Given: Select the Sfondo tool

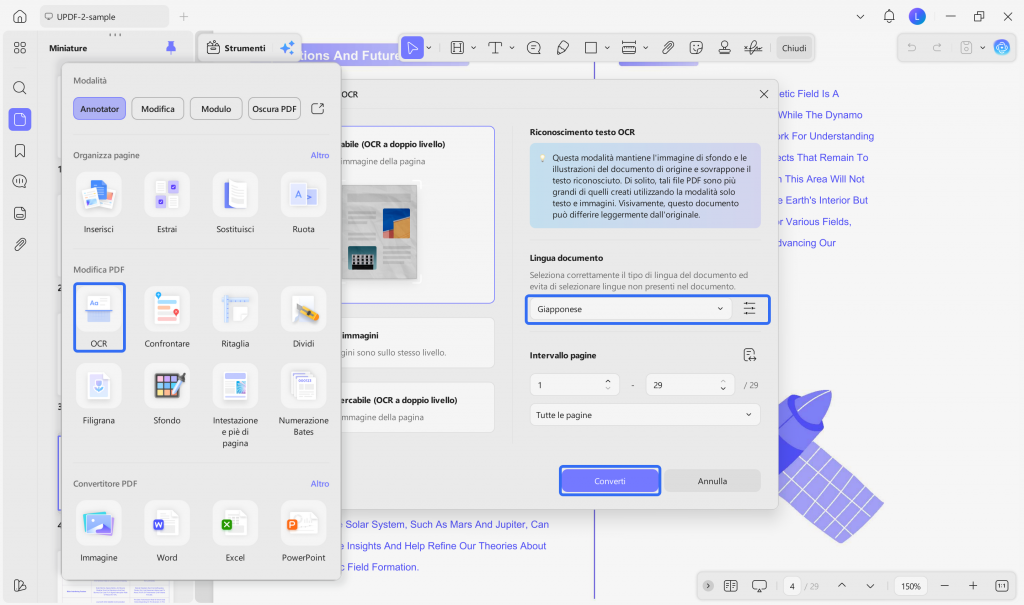Looking at the screenshot, I should pos(167,394).
